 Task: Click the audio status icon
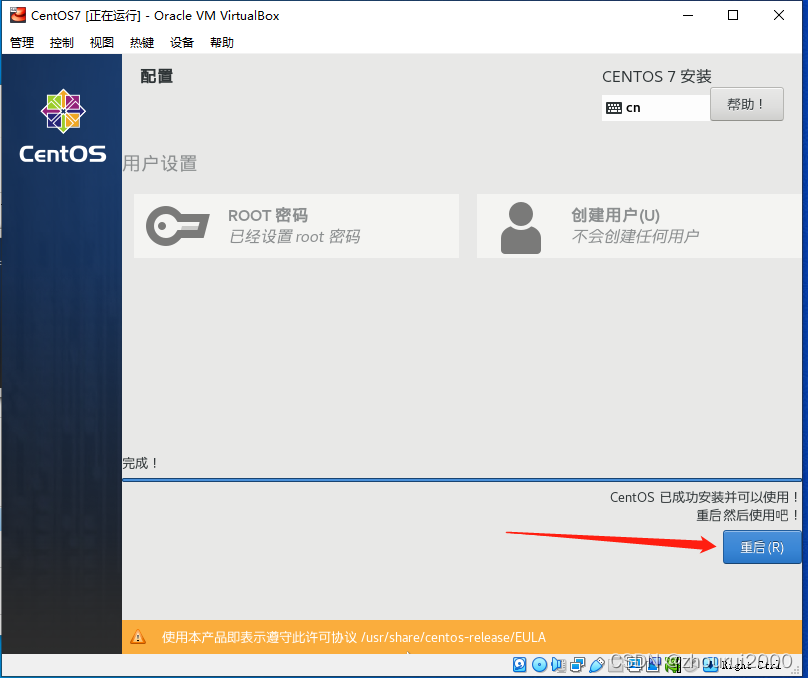[x=559, y=665]
